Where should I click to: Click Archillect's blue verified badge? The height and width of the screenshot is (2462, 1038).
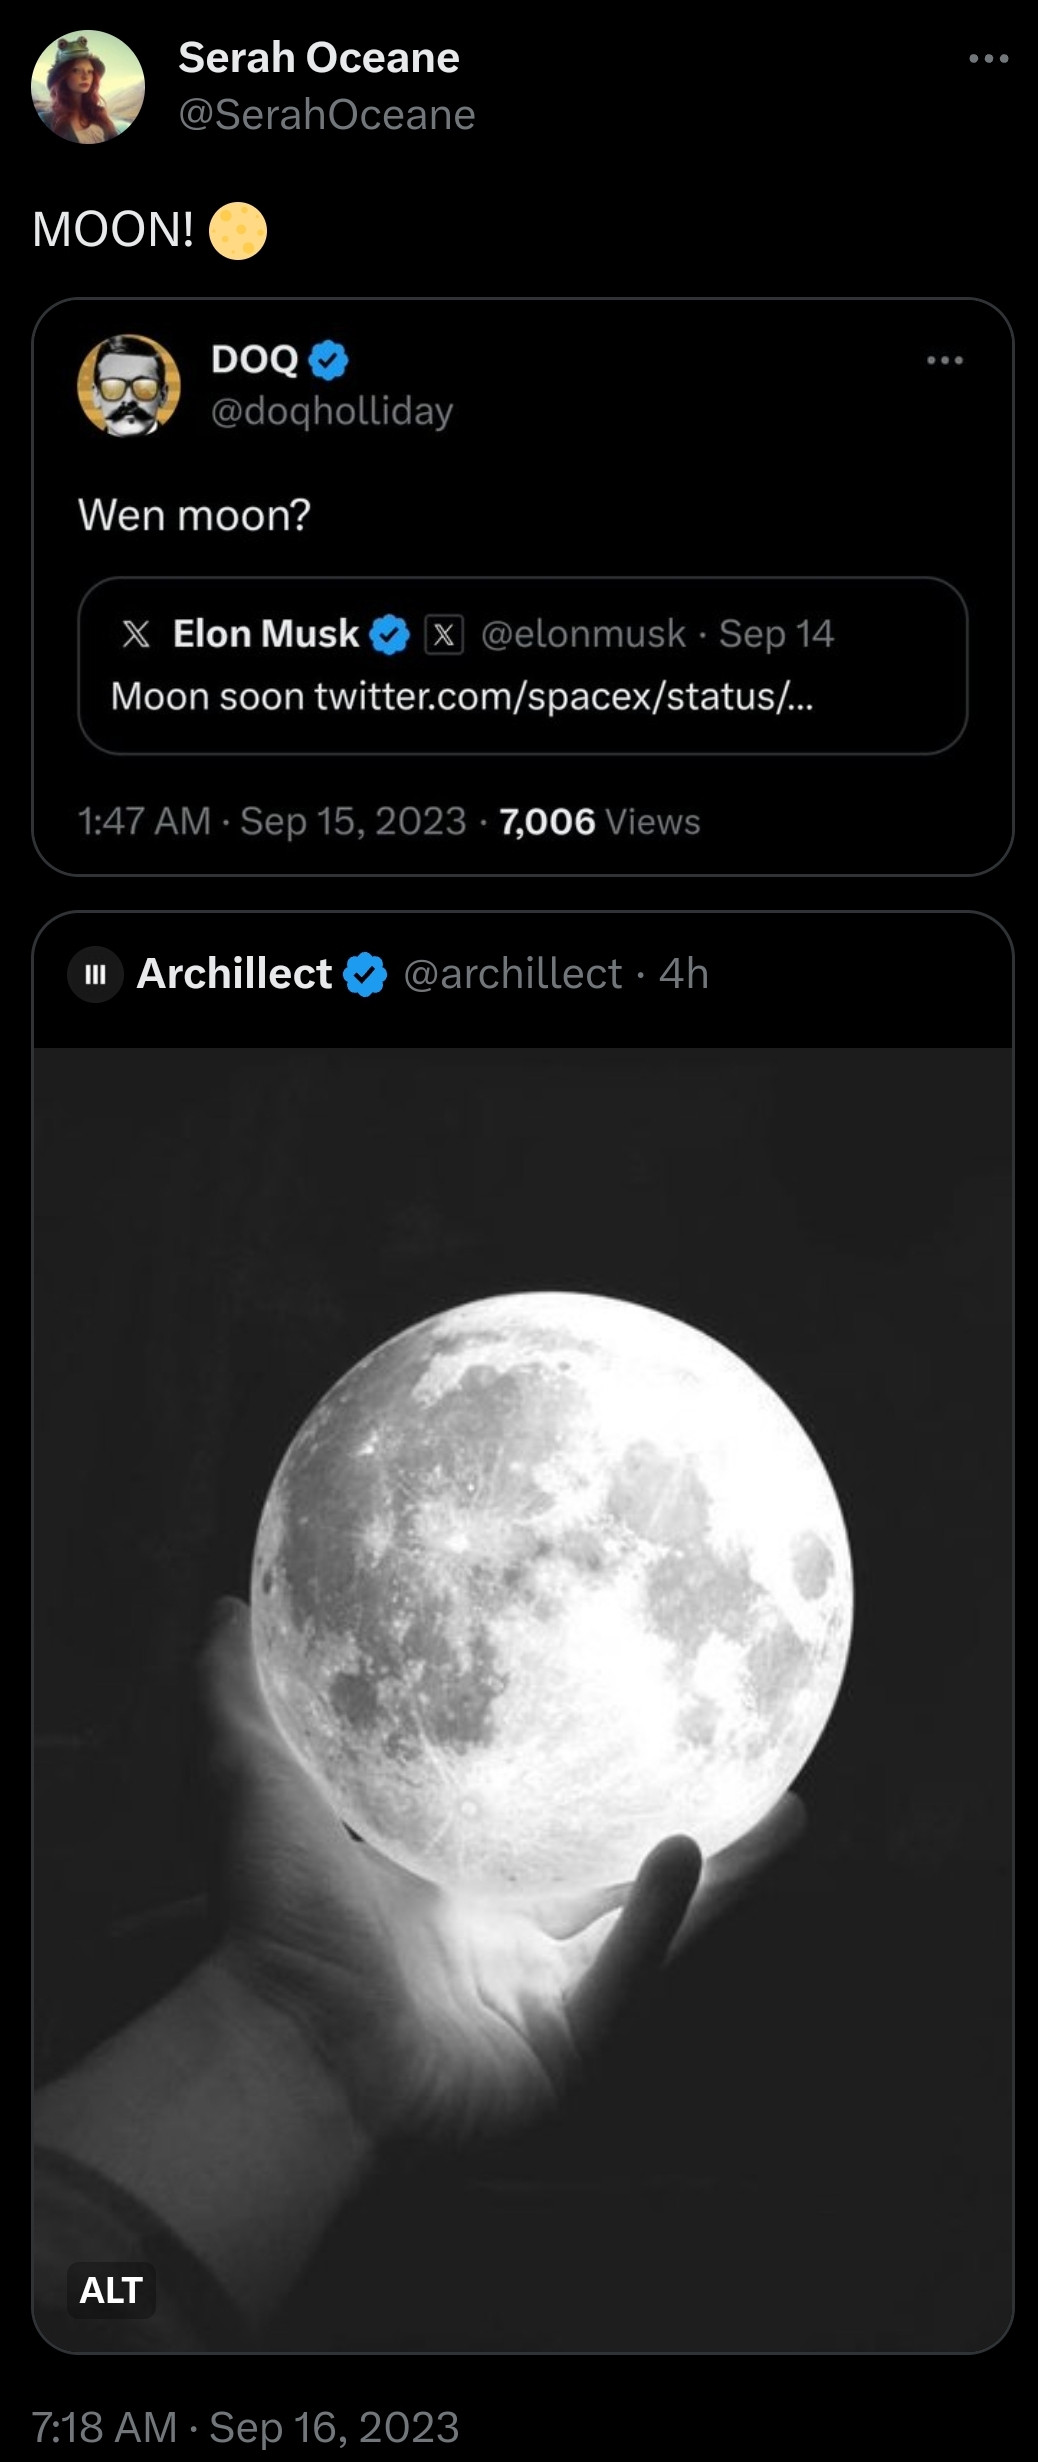click(x=365, y=974)
